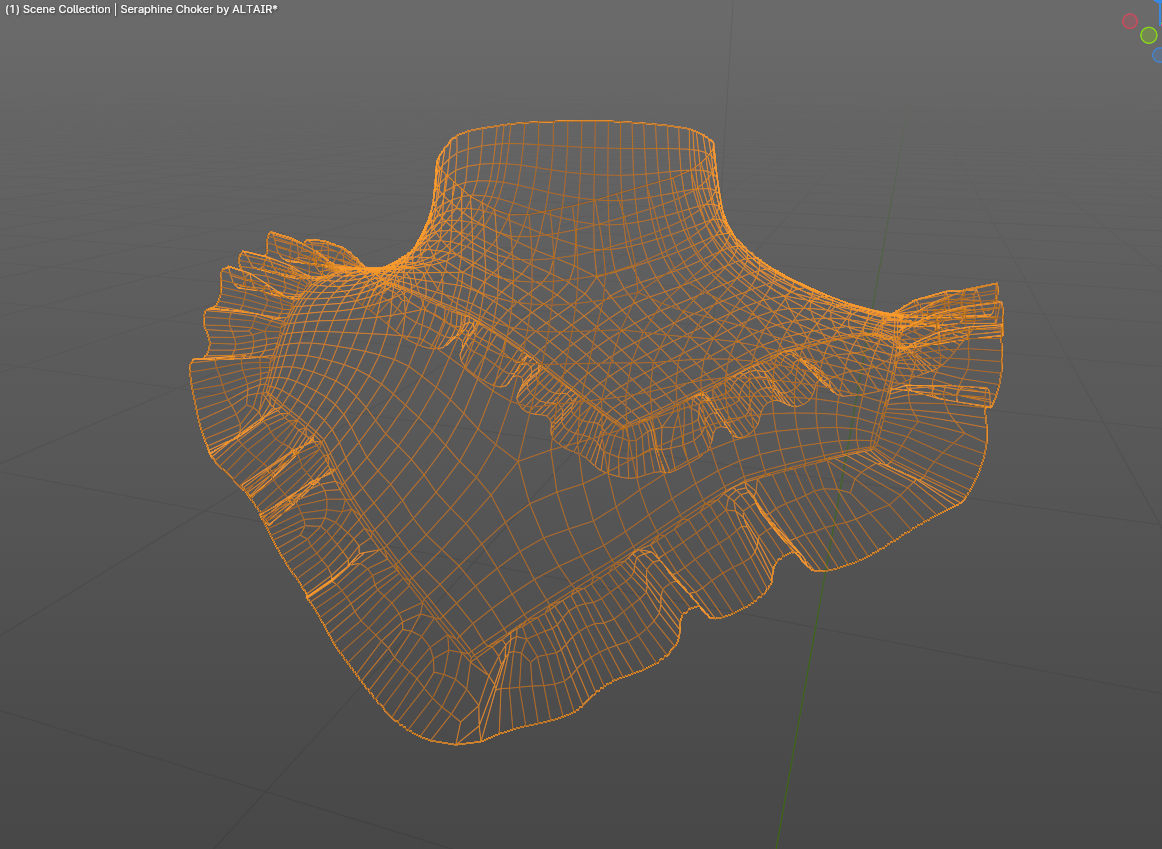Viewport: 1162px width, 849px height.
Task: Click the red negative X axis gizmo circle
Action: click(x=1129, y=21)
